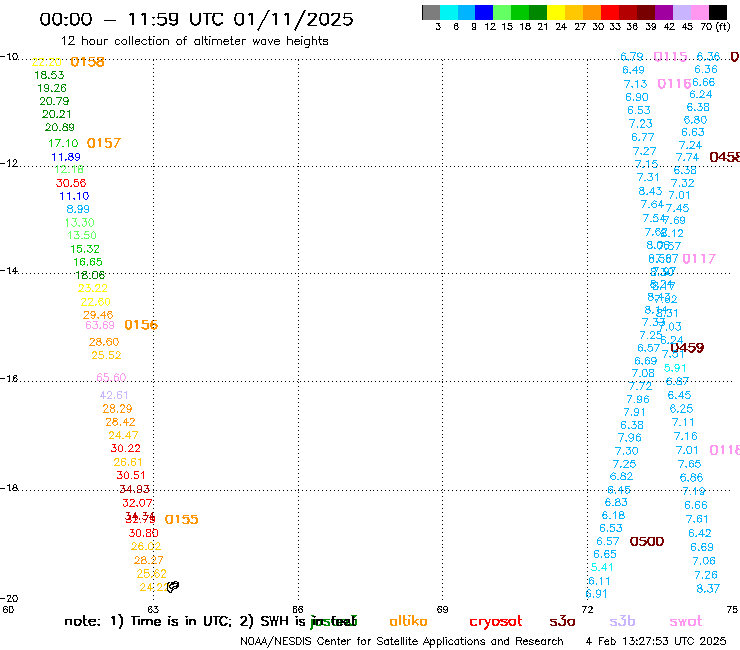Click red wave height value 30.22
The height and width of the screenshot is (650, 740).
click(126, 448)
